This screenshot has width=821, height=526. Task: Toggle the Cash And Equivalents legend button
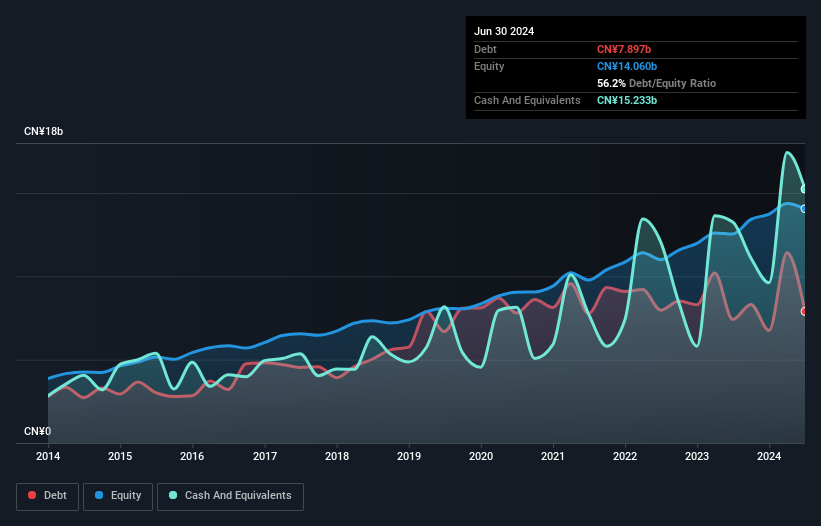coord(230,496)
